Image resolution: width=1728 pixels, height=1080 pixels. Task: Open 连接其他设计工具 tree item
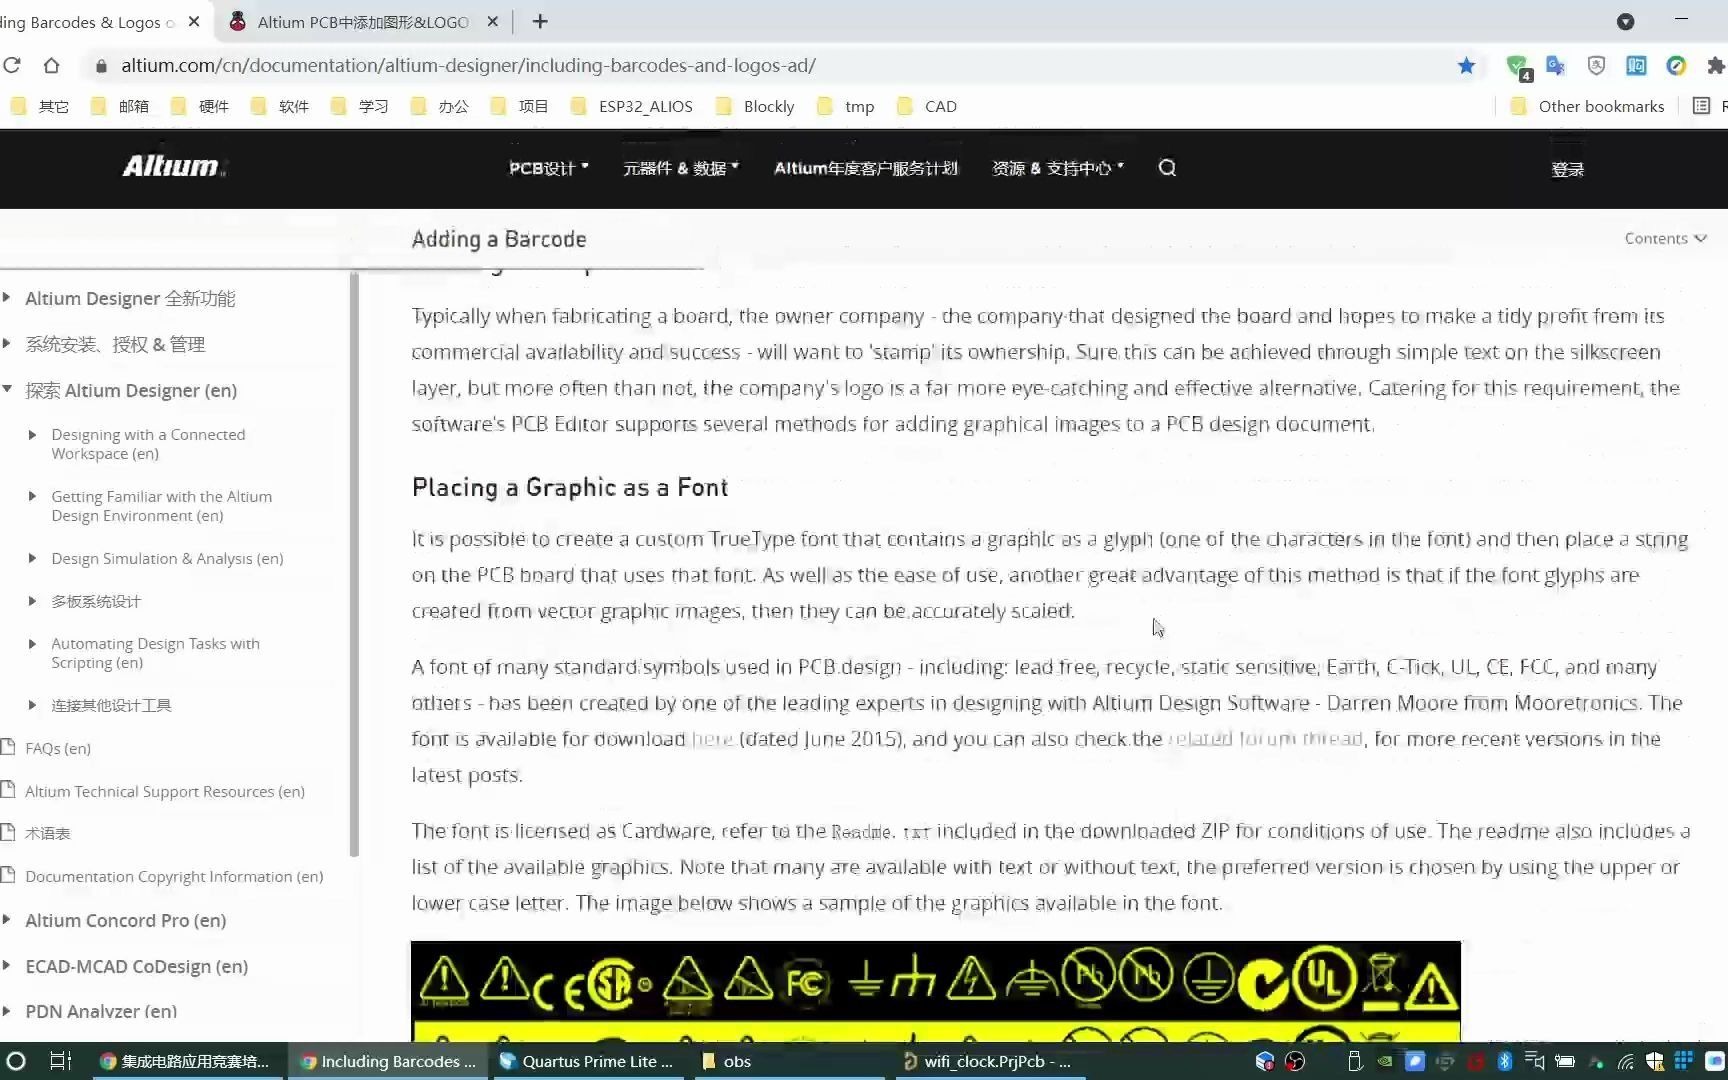pos(111,705)
